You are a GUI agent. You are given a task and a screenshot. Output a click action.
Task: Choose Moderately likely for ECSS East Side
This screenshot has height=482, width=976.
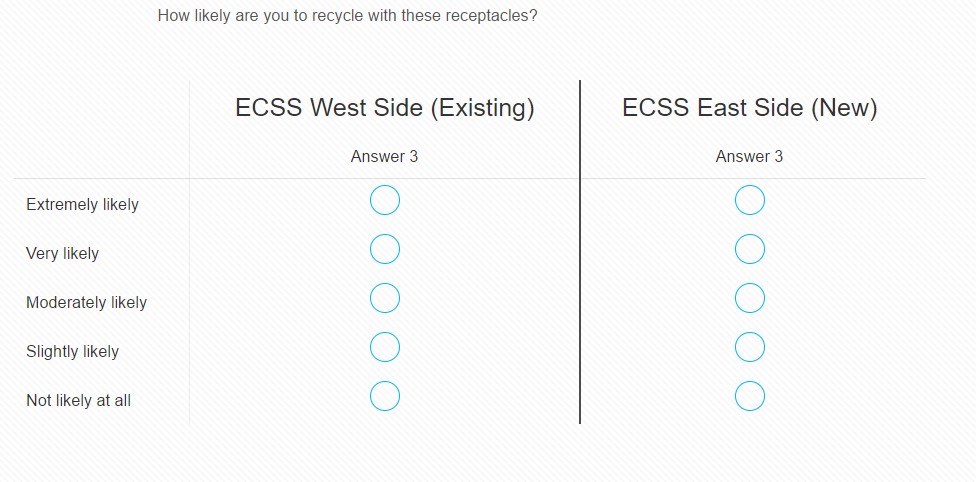750,298
